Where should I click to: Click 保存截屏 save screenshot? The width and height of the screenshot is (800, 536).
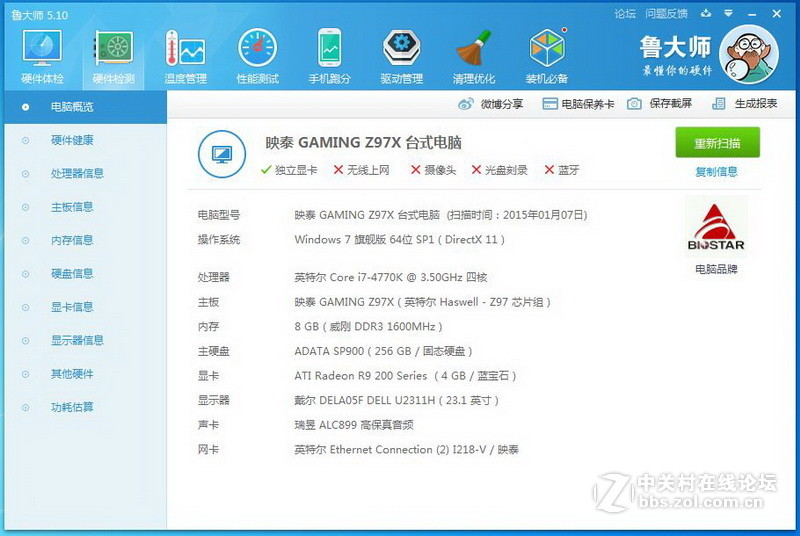[659, 104]
